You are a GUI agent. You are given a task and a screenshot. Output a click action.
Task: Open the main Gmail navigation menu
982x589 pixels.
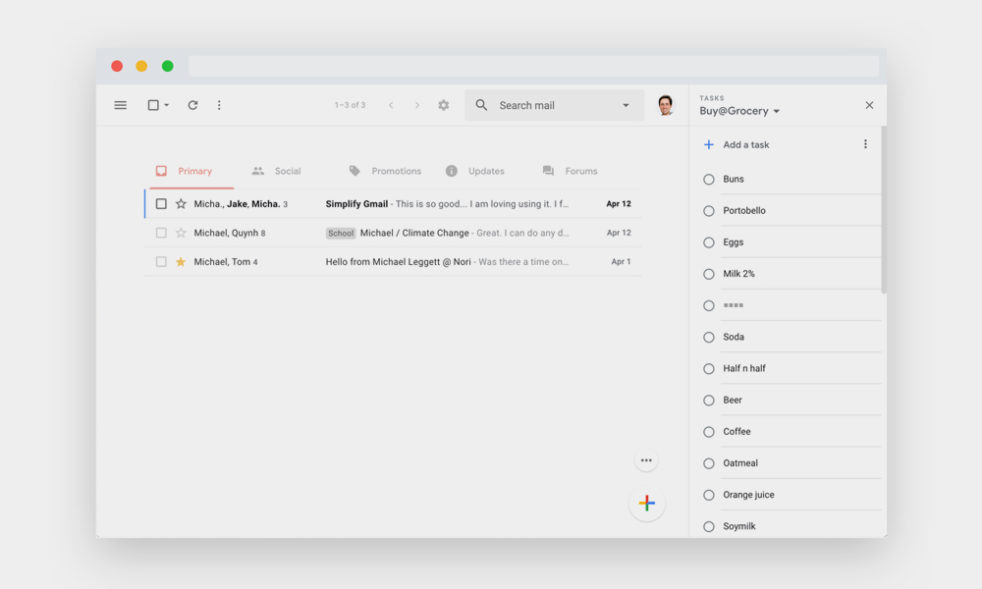[120, 104]
